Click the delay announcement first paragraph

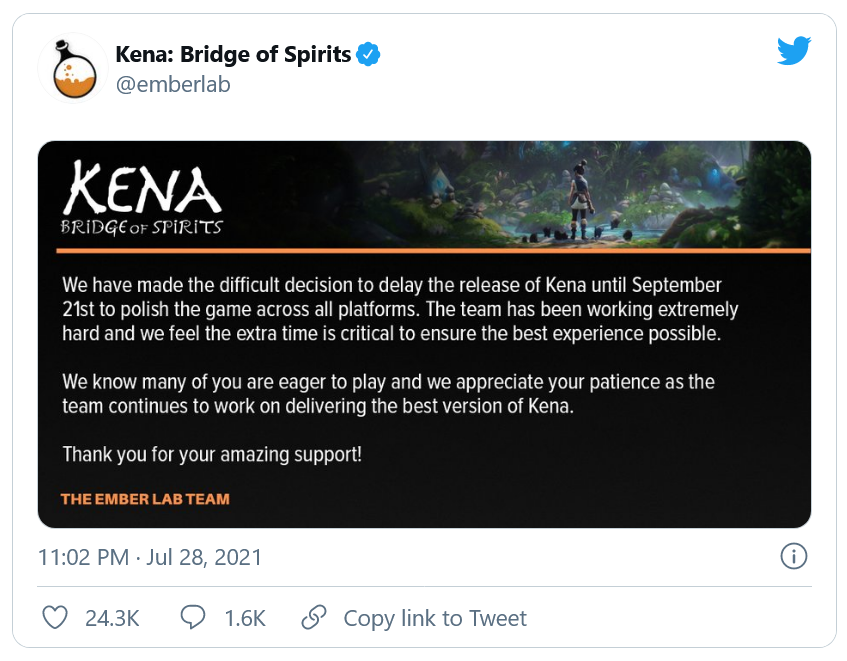[400, 309]
